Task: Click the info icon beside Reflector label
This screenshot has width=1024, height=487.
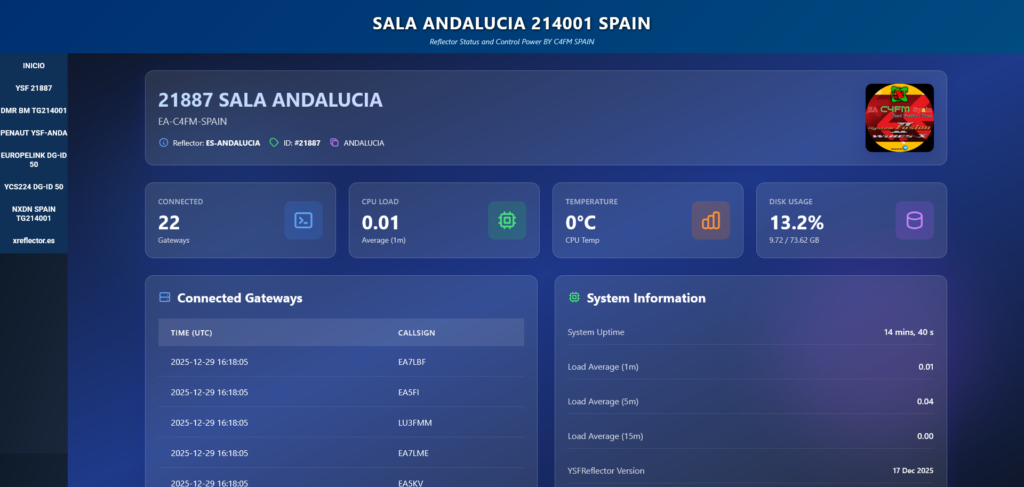Action: 164,143
